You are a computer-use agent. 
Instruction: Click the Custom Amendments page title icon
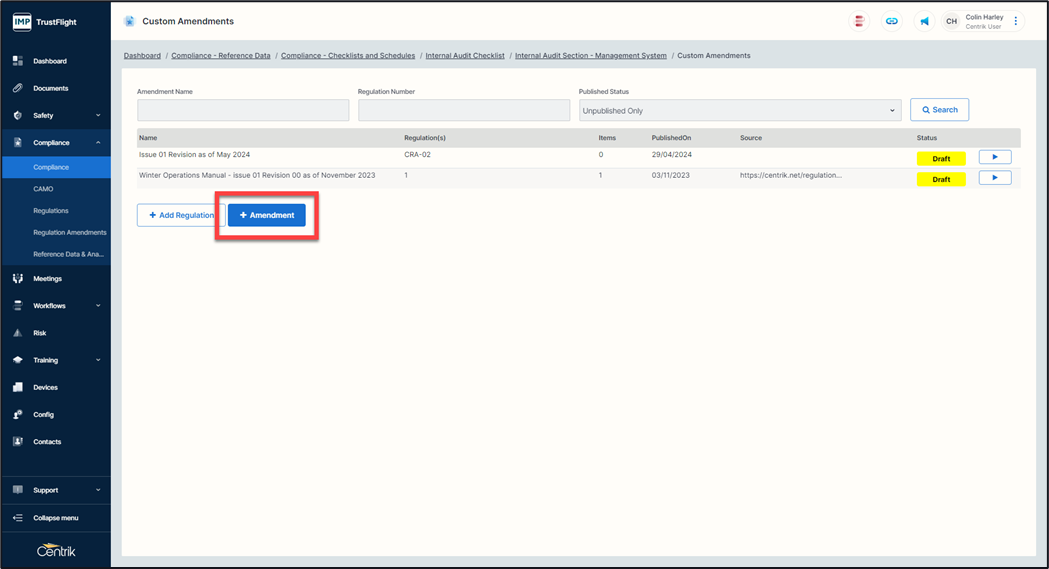tap(129, 21)
